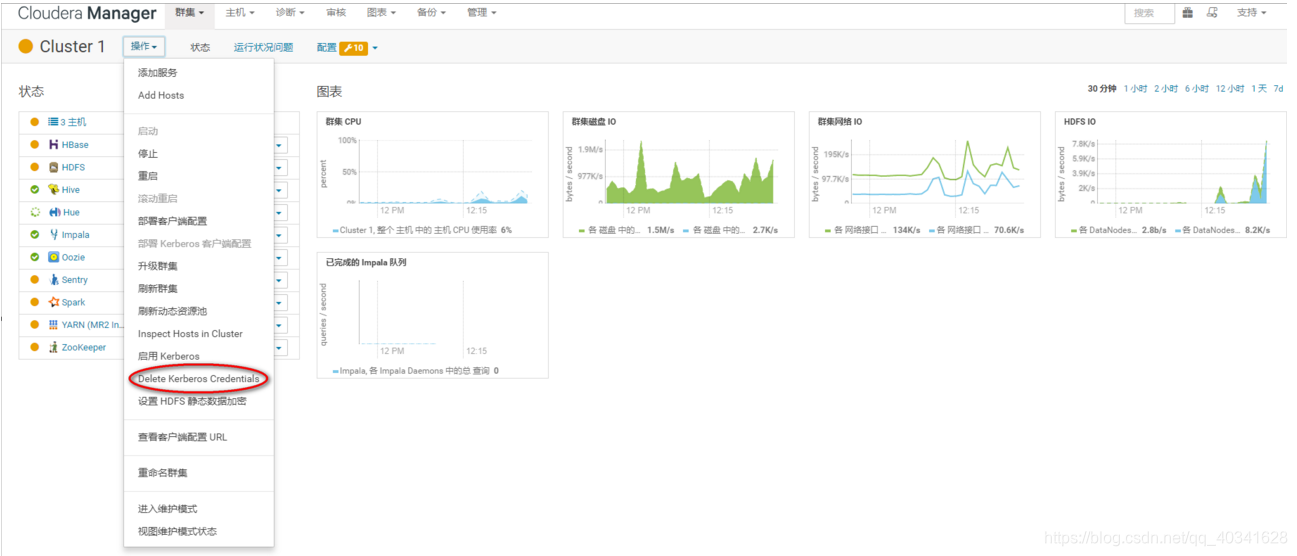Select 设置 HDFS 静态数据加密
The image size is (1297, 556).
coord(192,401)
